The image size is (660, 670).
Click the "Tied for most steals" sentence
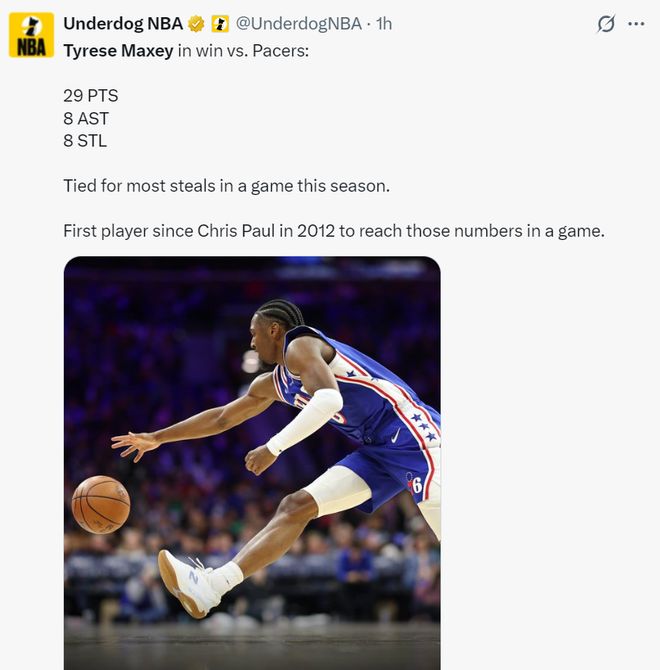click(226, 186)
